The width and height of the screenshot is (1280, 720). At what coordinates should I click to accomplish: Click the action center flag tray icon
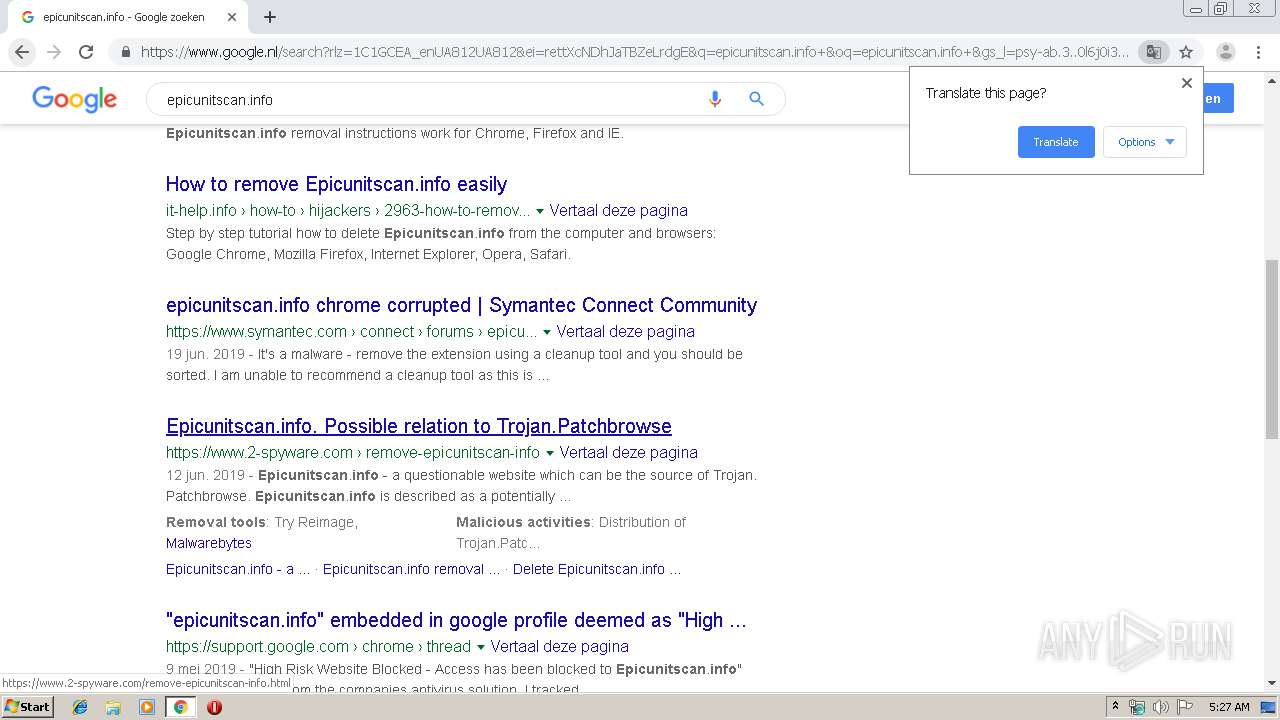[x=1183, y=707]
